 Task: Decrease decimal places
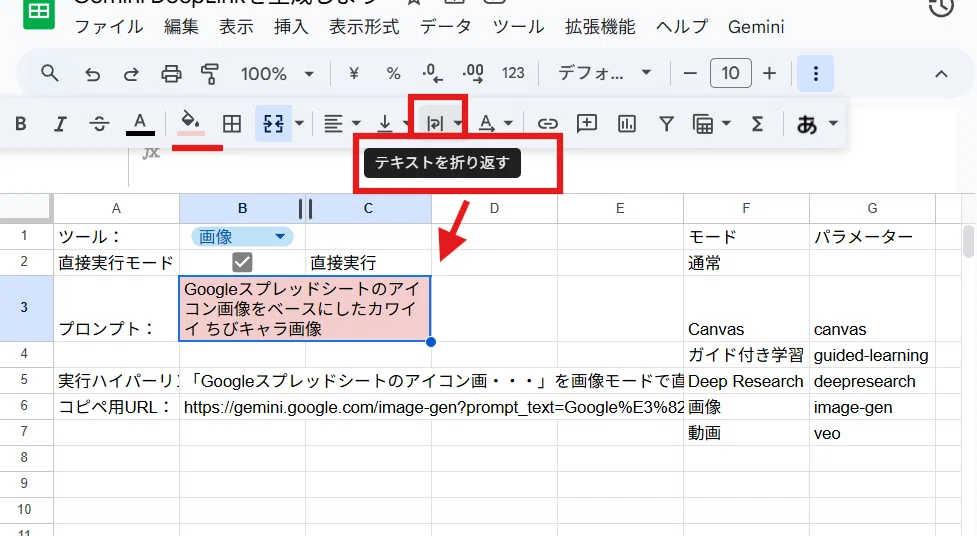coord(432,74)
